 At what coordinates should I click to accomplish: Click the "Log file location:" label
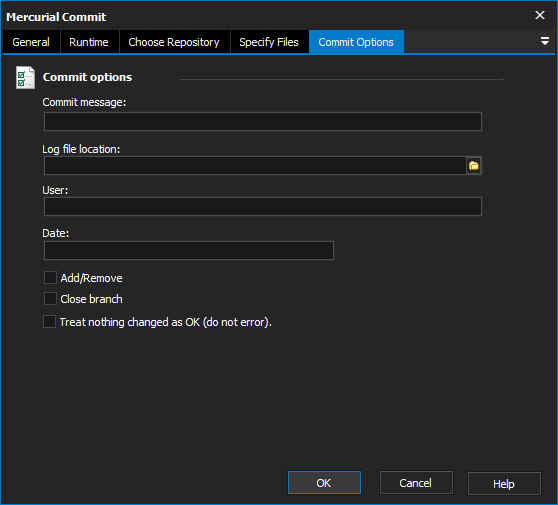(x=81, y=149)
